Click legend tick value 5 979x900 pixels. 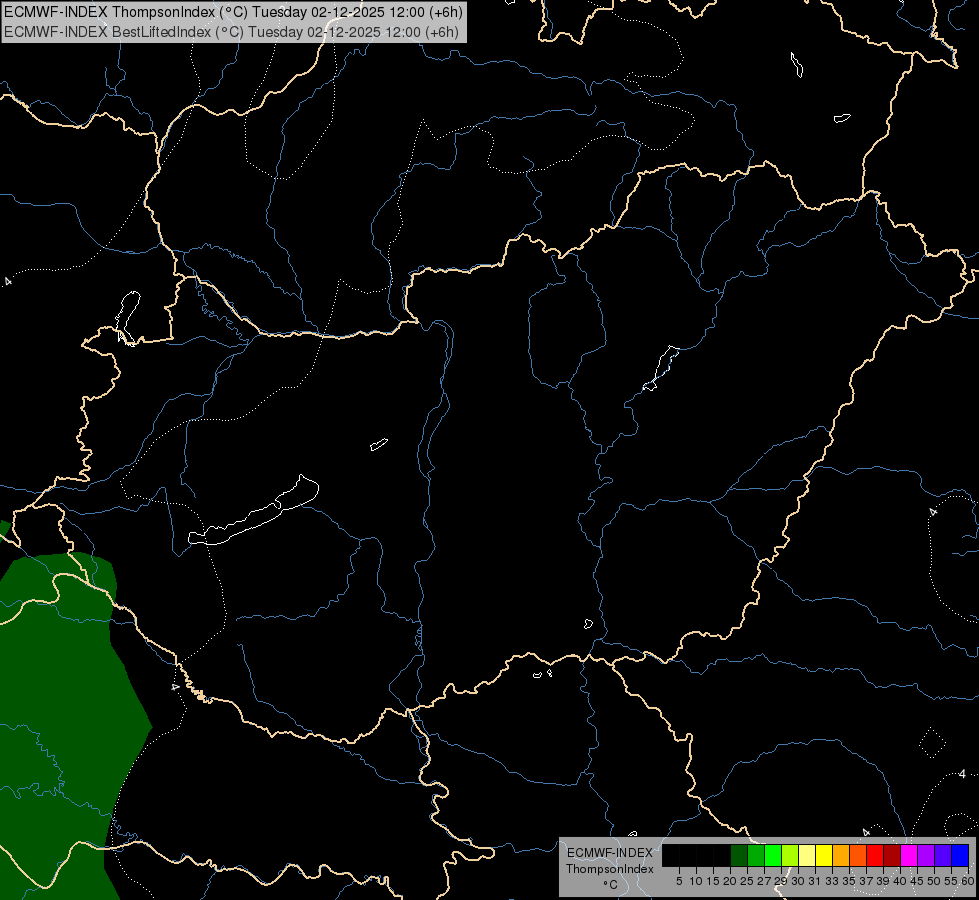[x=679, y=881]
